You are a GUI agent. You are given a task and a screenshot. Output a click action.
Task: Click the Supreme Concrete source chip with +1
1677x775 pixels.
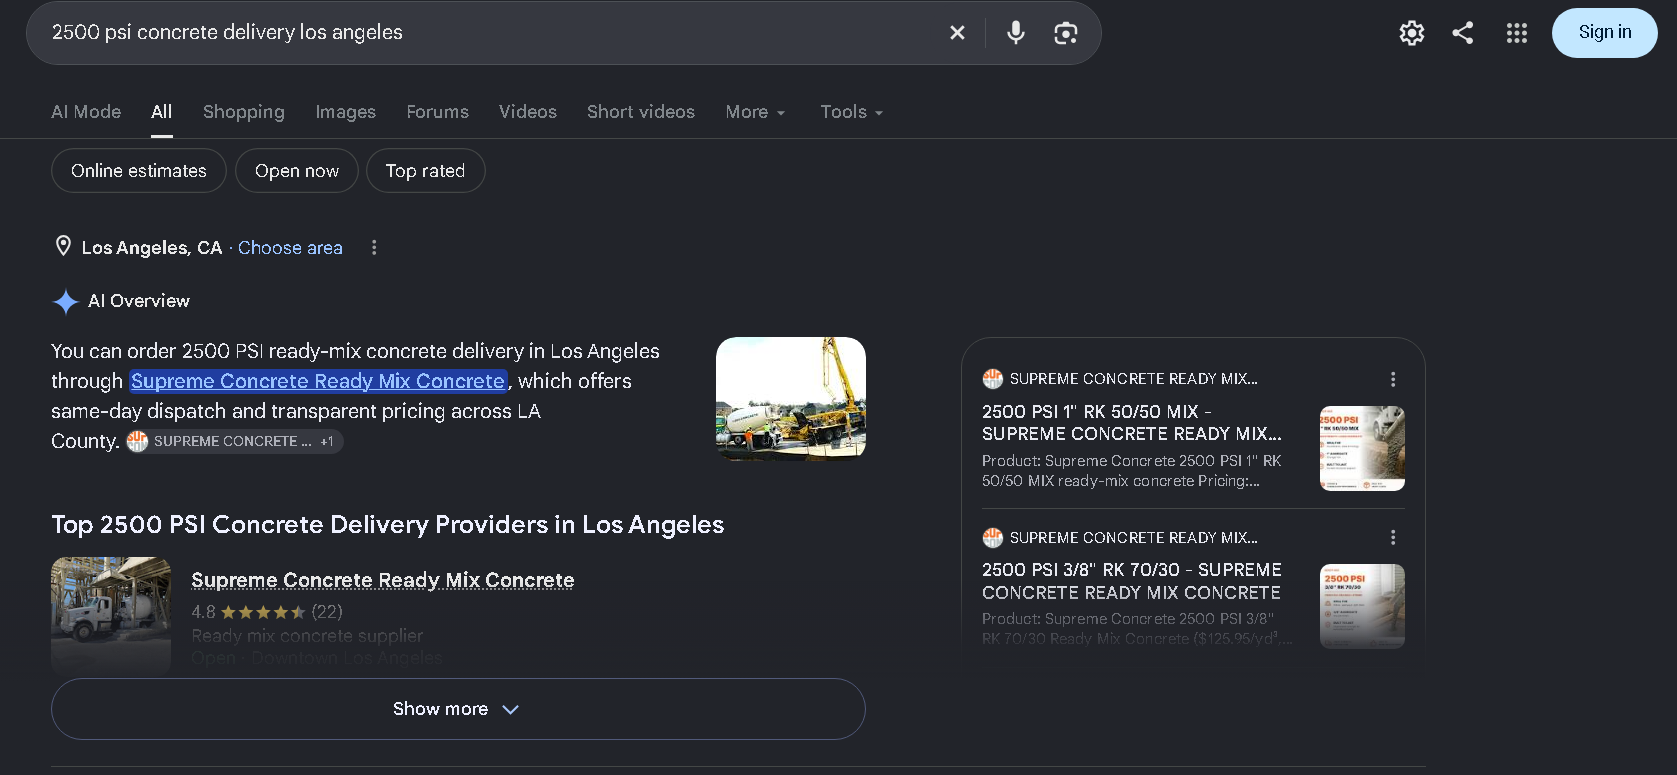235,441
